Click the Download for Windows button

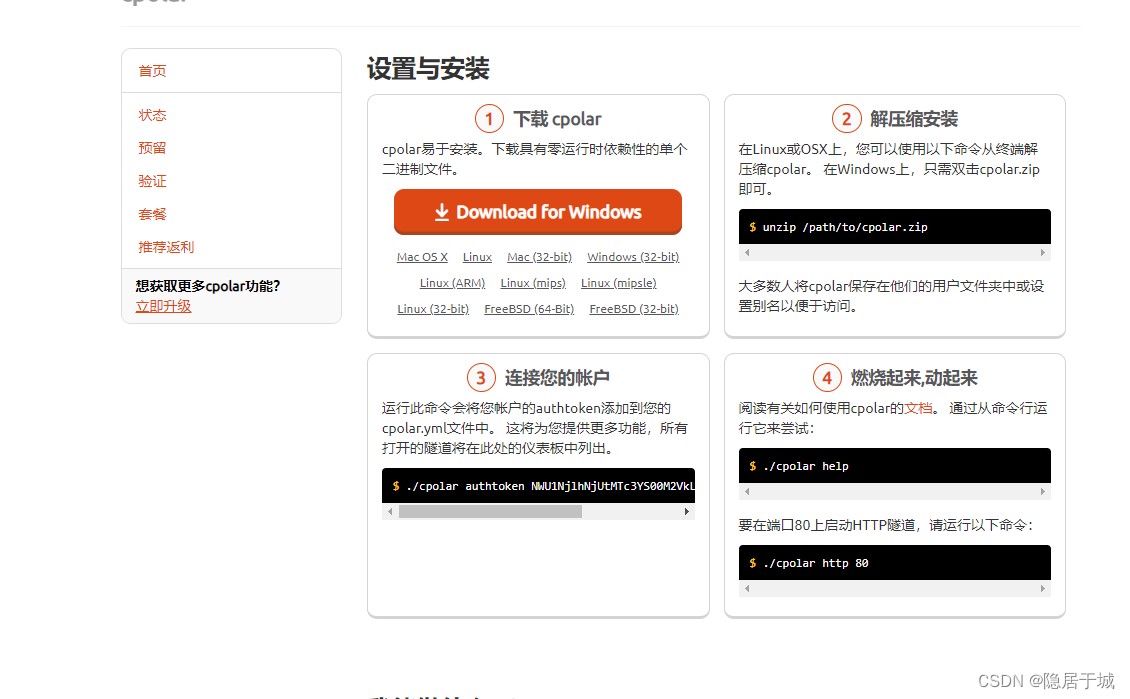(538, 212)
